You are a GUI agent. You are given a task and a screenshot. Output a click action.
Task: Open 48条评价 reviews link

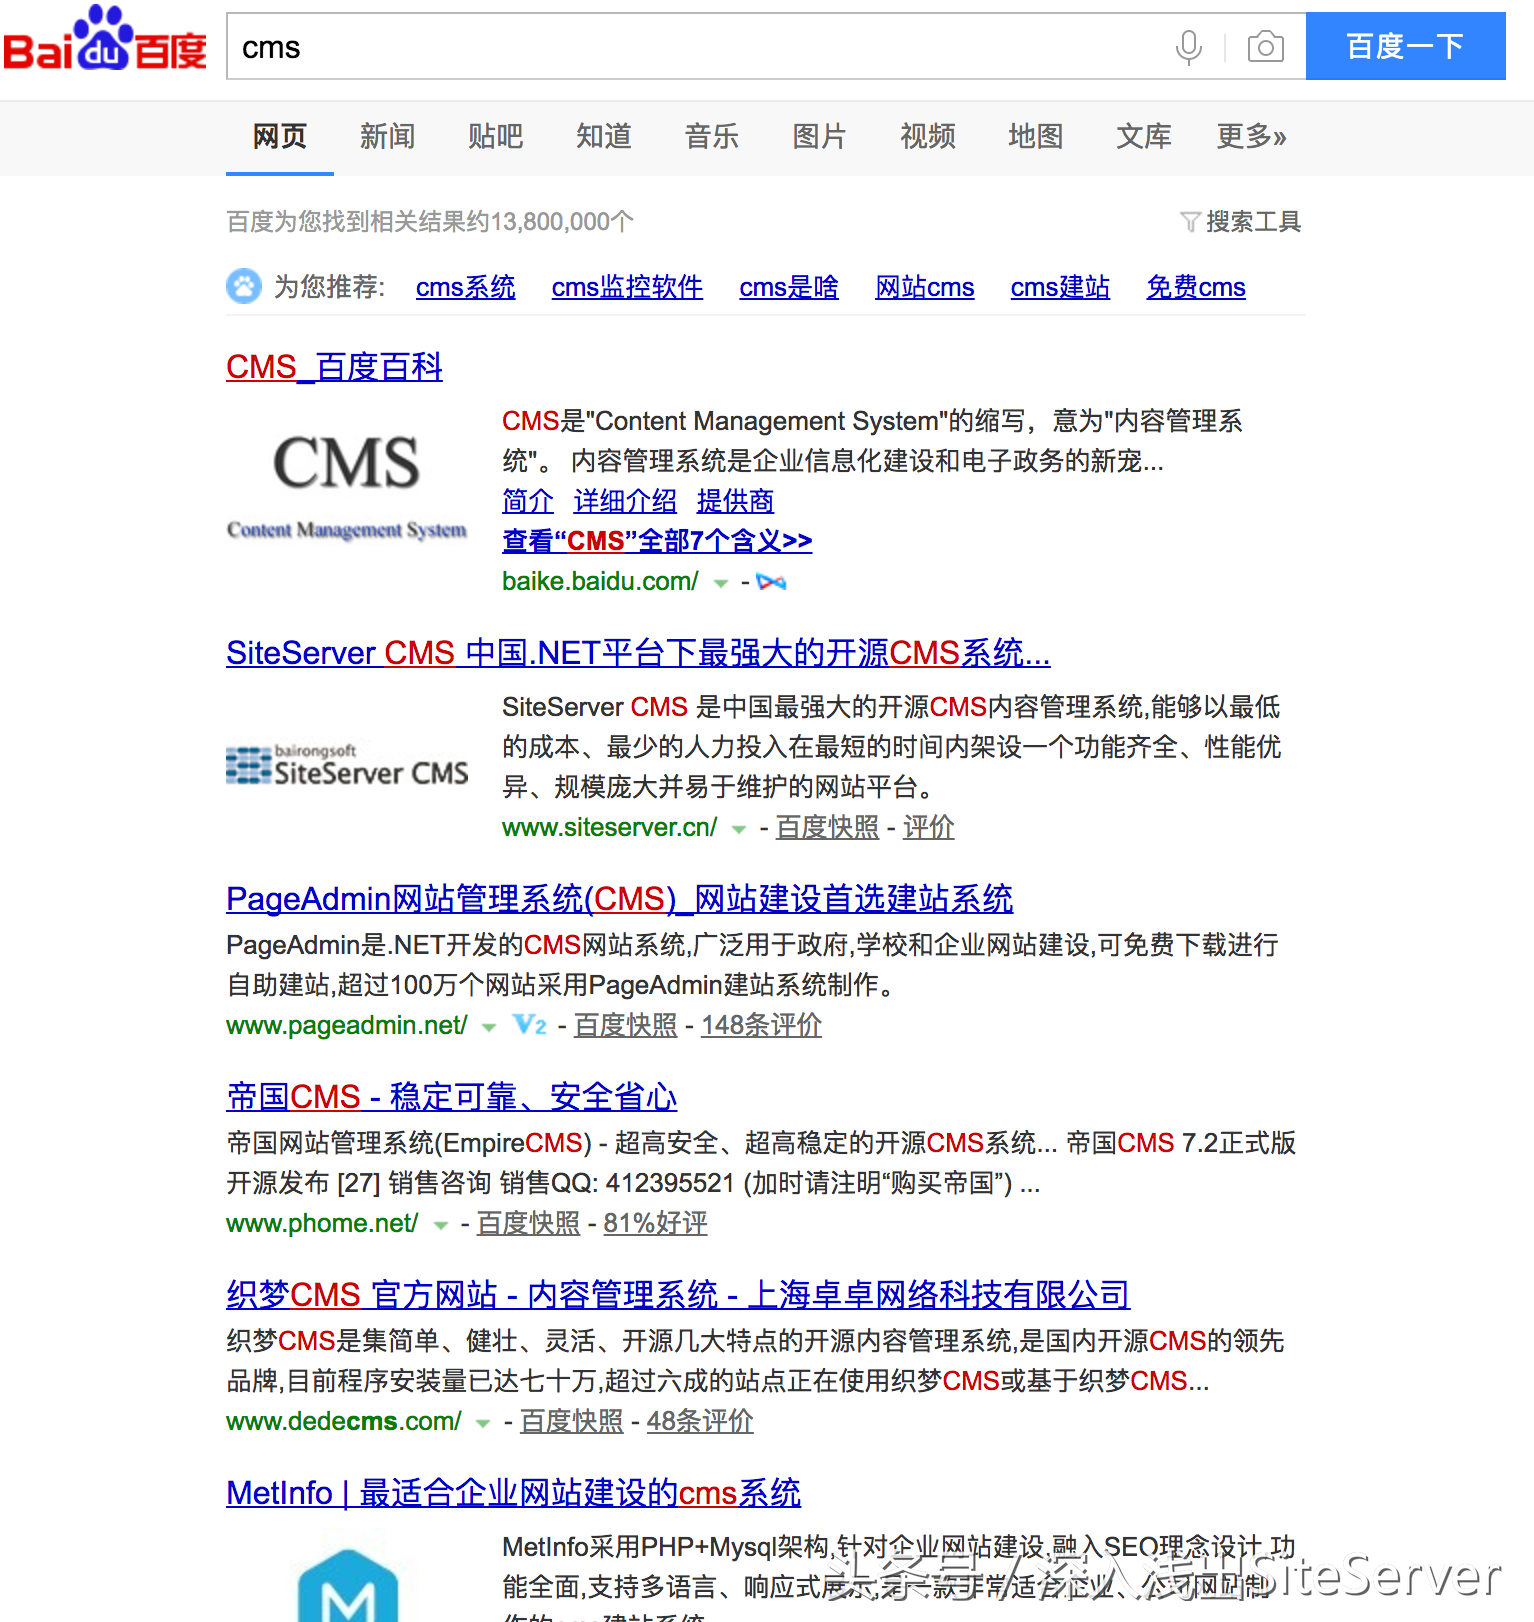click(700, 1421)
